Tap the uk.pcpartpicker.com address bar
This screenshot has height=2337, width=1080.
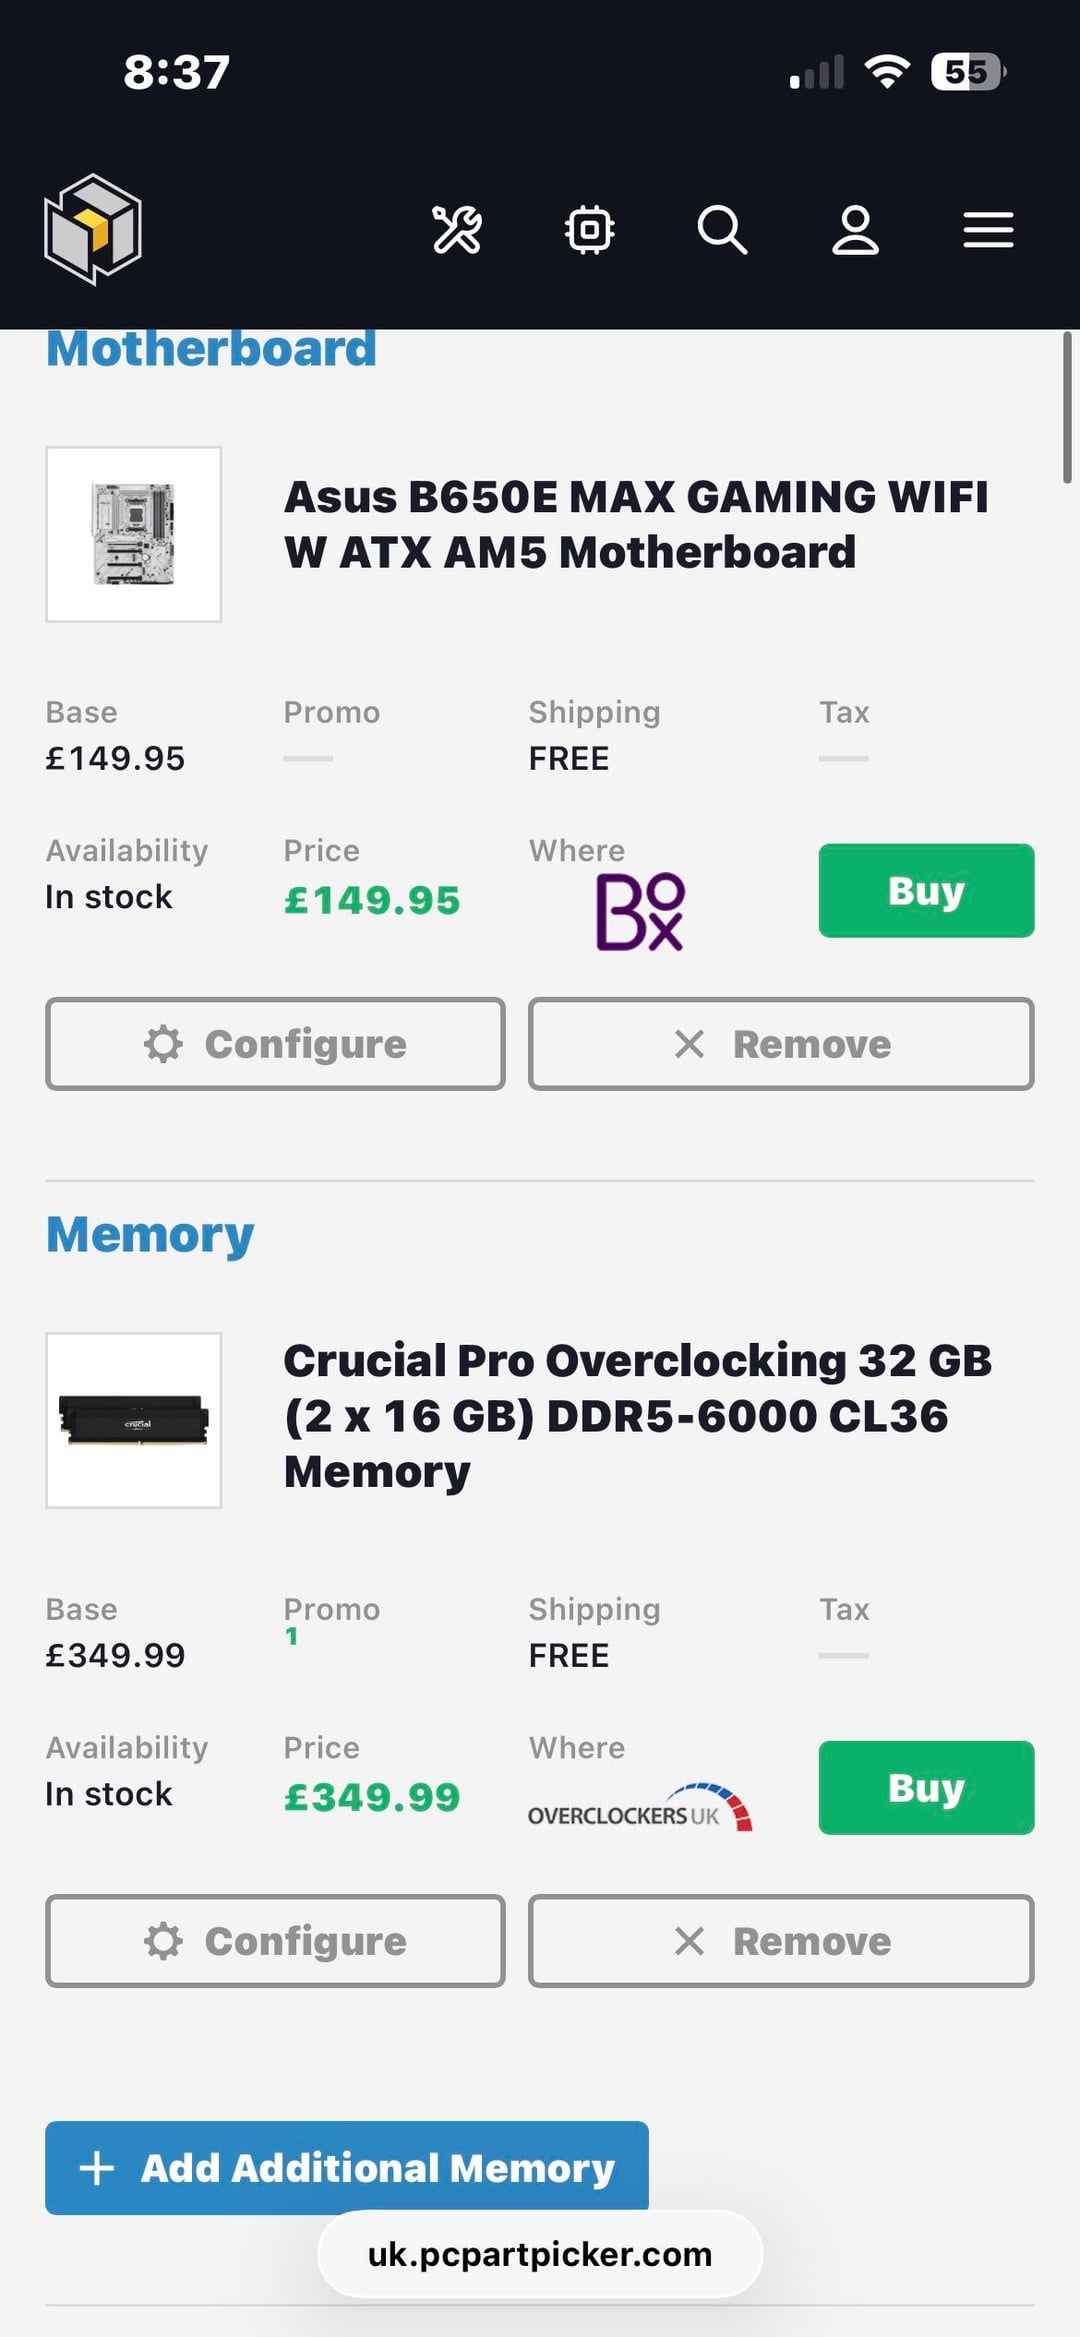click(x=540, y=2254)
